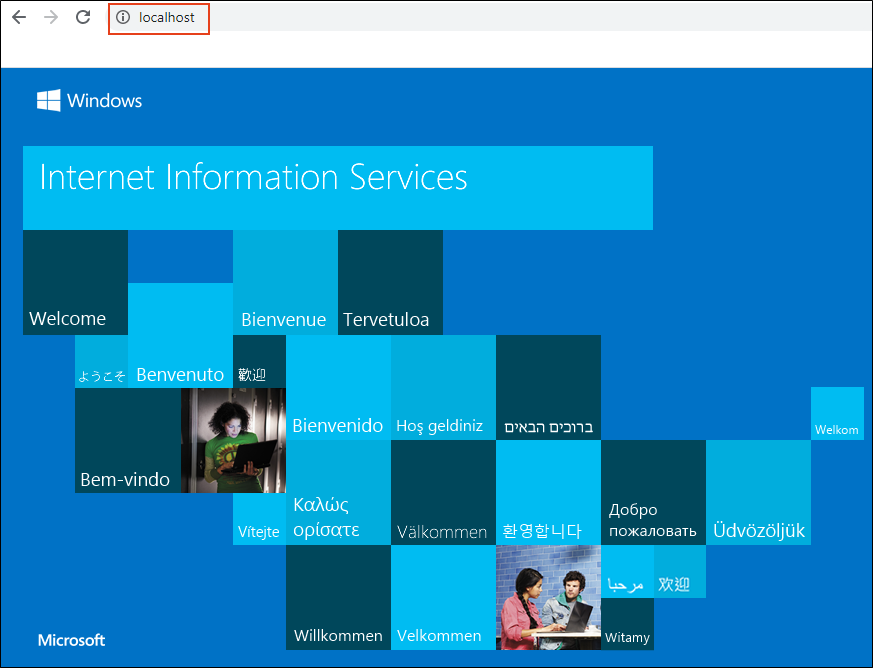This screenshot has width=873, height=668.
Task: Open the site information icon
Action: pos(122,17)
